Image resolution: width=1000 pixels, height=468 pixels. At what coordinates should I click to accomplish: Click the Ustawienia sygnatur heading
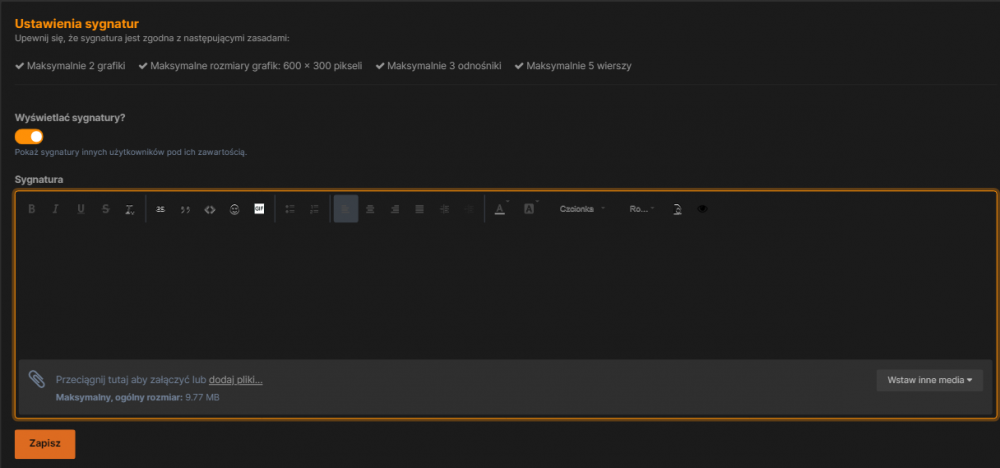[77, 24]
